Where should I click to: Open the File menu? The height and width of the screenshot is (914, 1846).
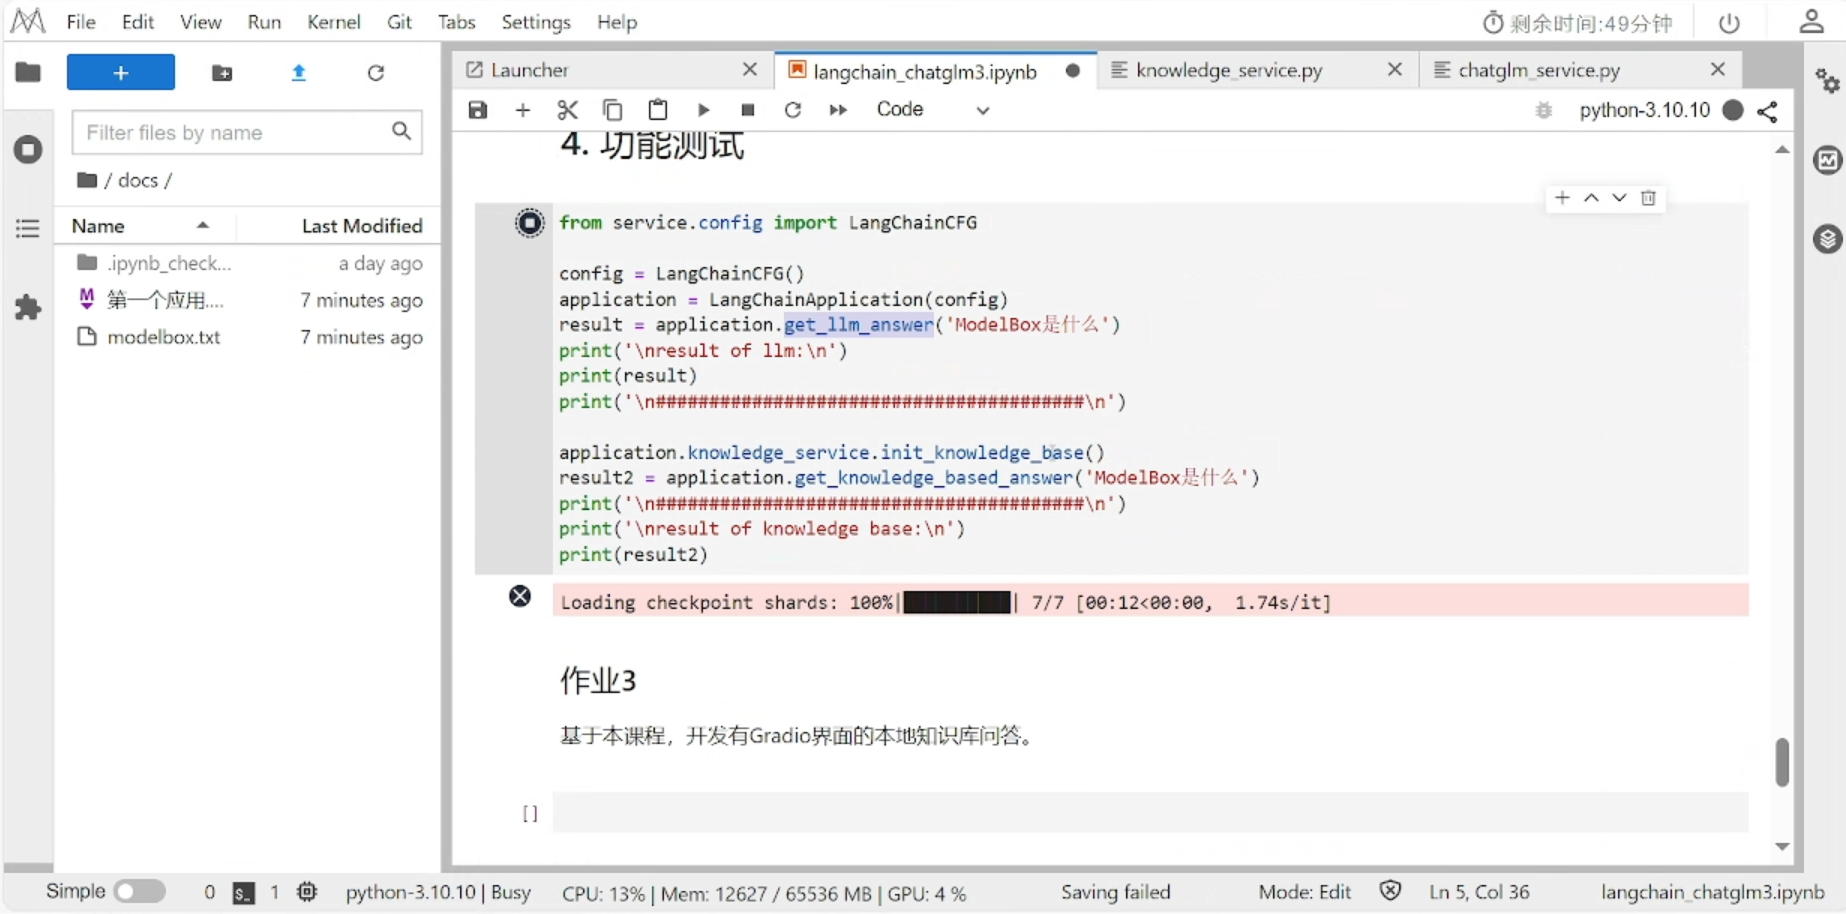[x=81, y=22]
